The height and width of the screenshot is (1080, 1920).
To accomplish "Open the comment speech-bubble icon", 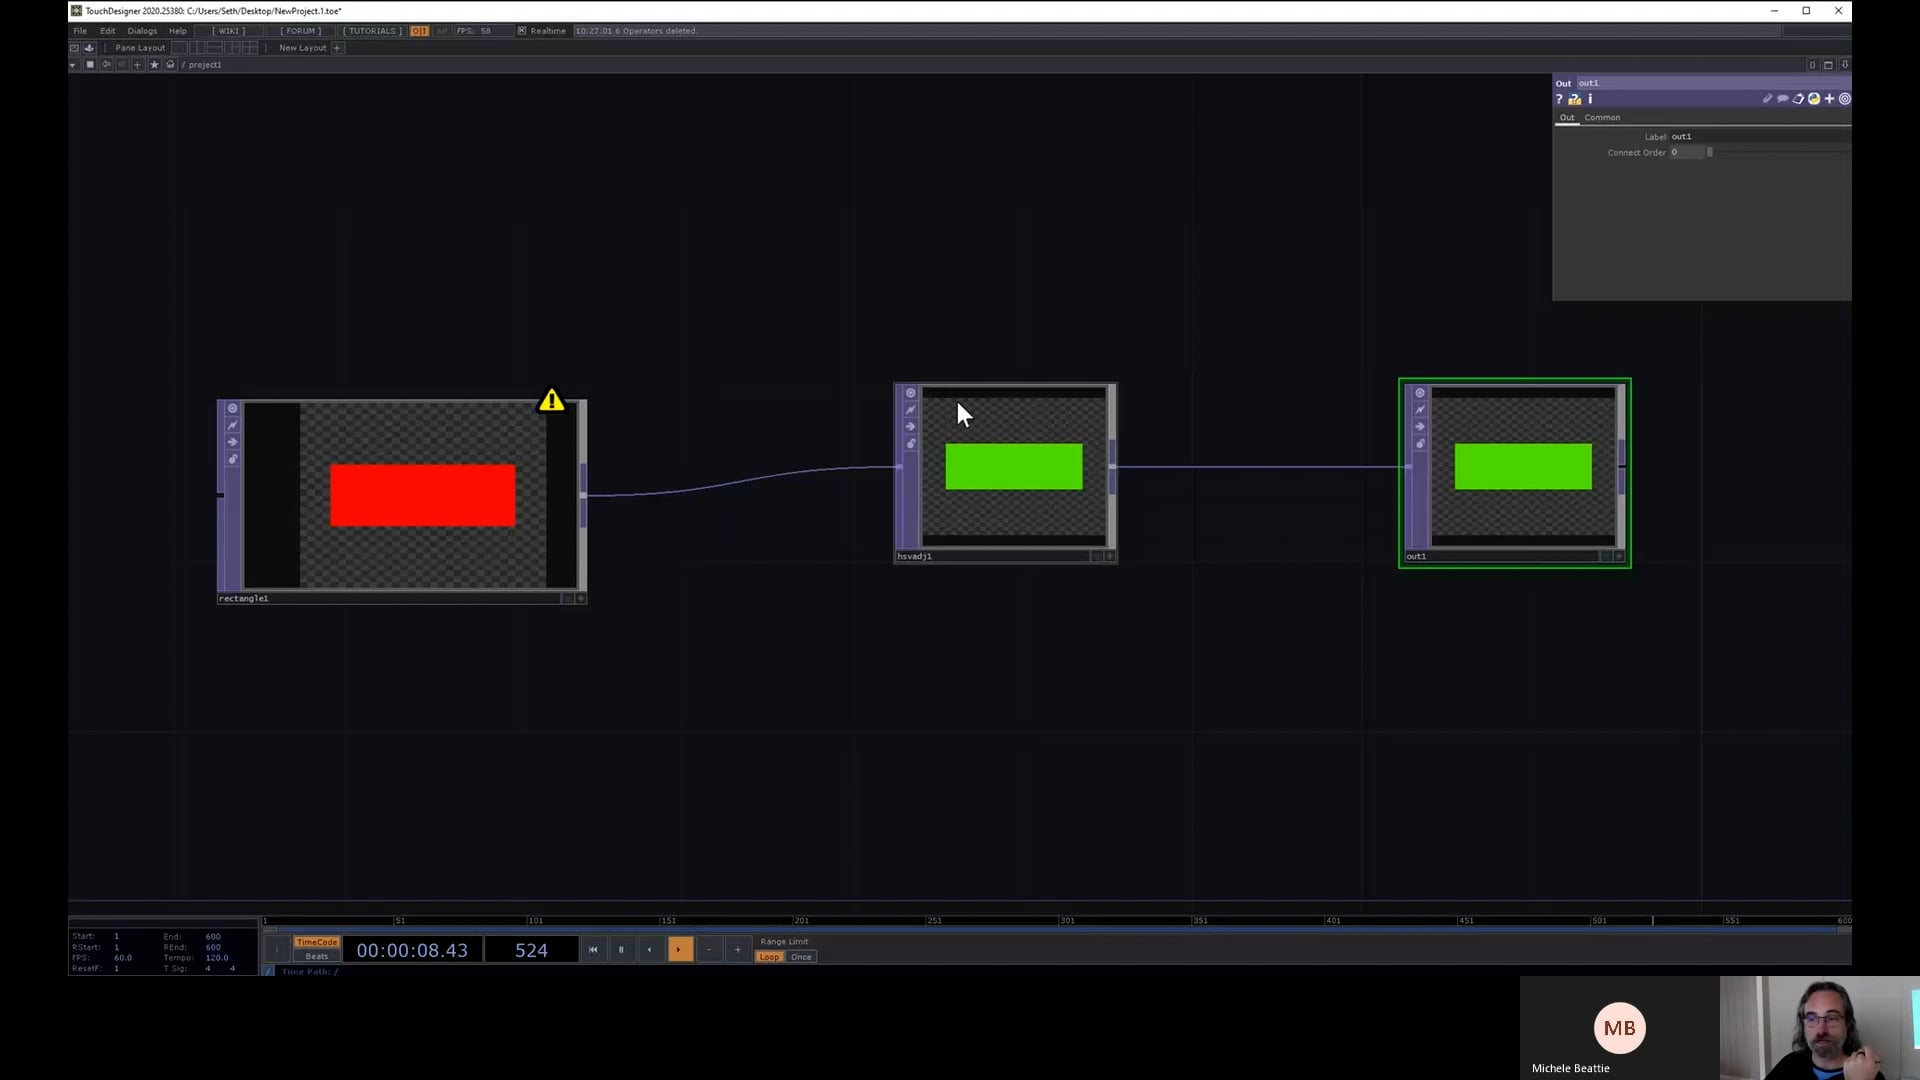I will [x=1782, y=99].
